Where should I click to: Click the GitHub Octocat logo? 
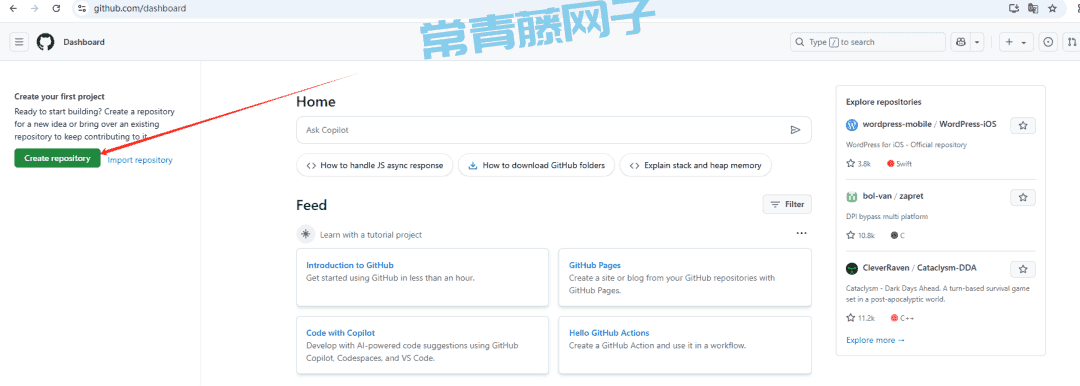pos(45,42)
